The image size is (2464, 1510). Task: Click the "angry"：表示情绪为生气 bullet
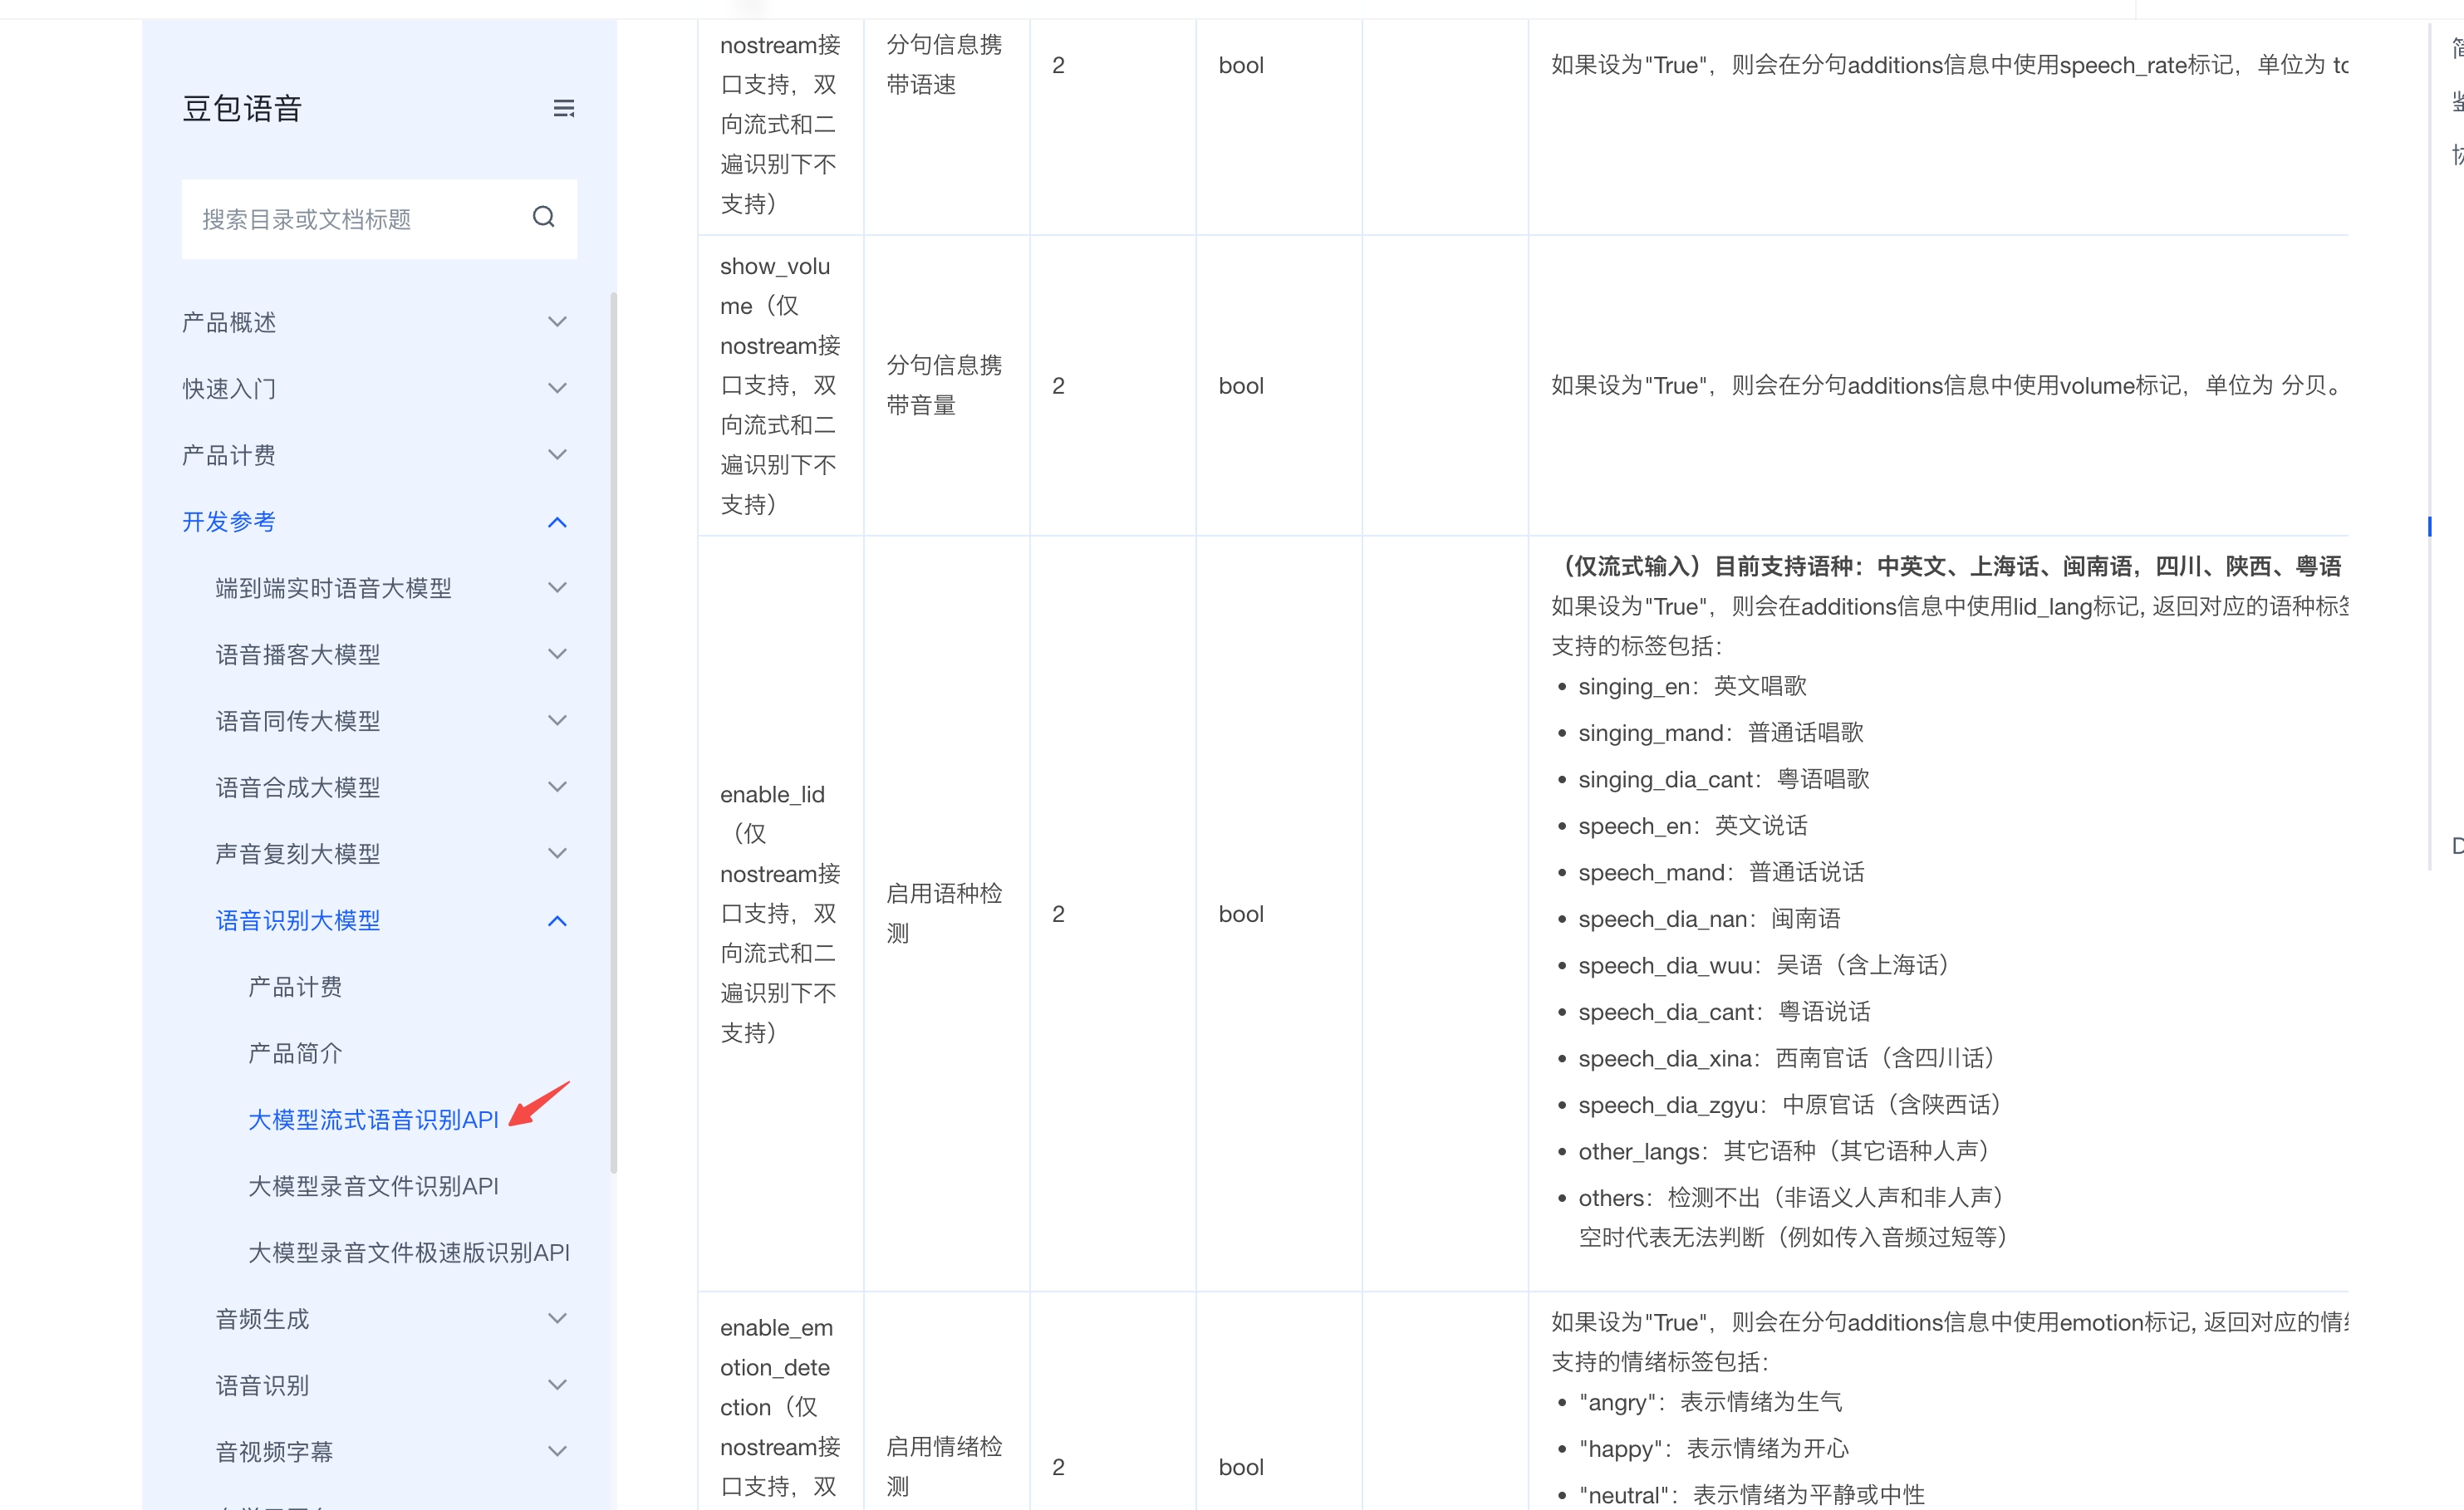click(1710, 1402)
